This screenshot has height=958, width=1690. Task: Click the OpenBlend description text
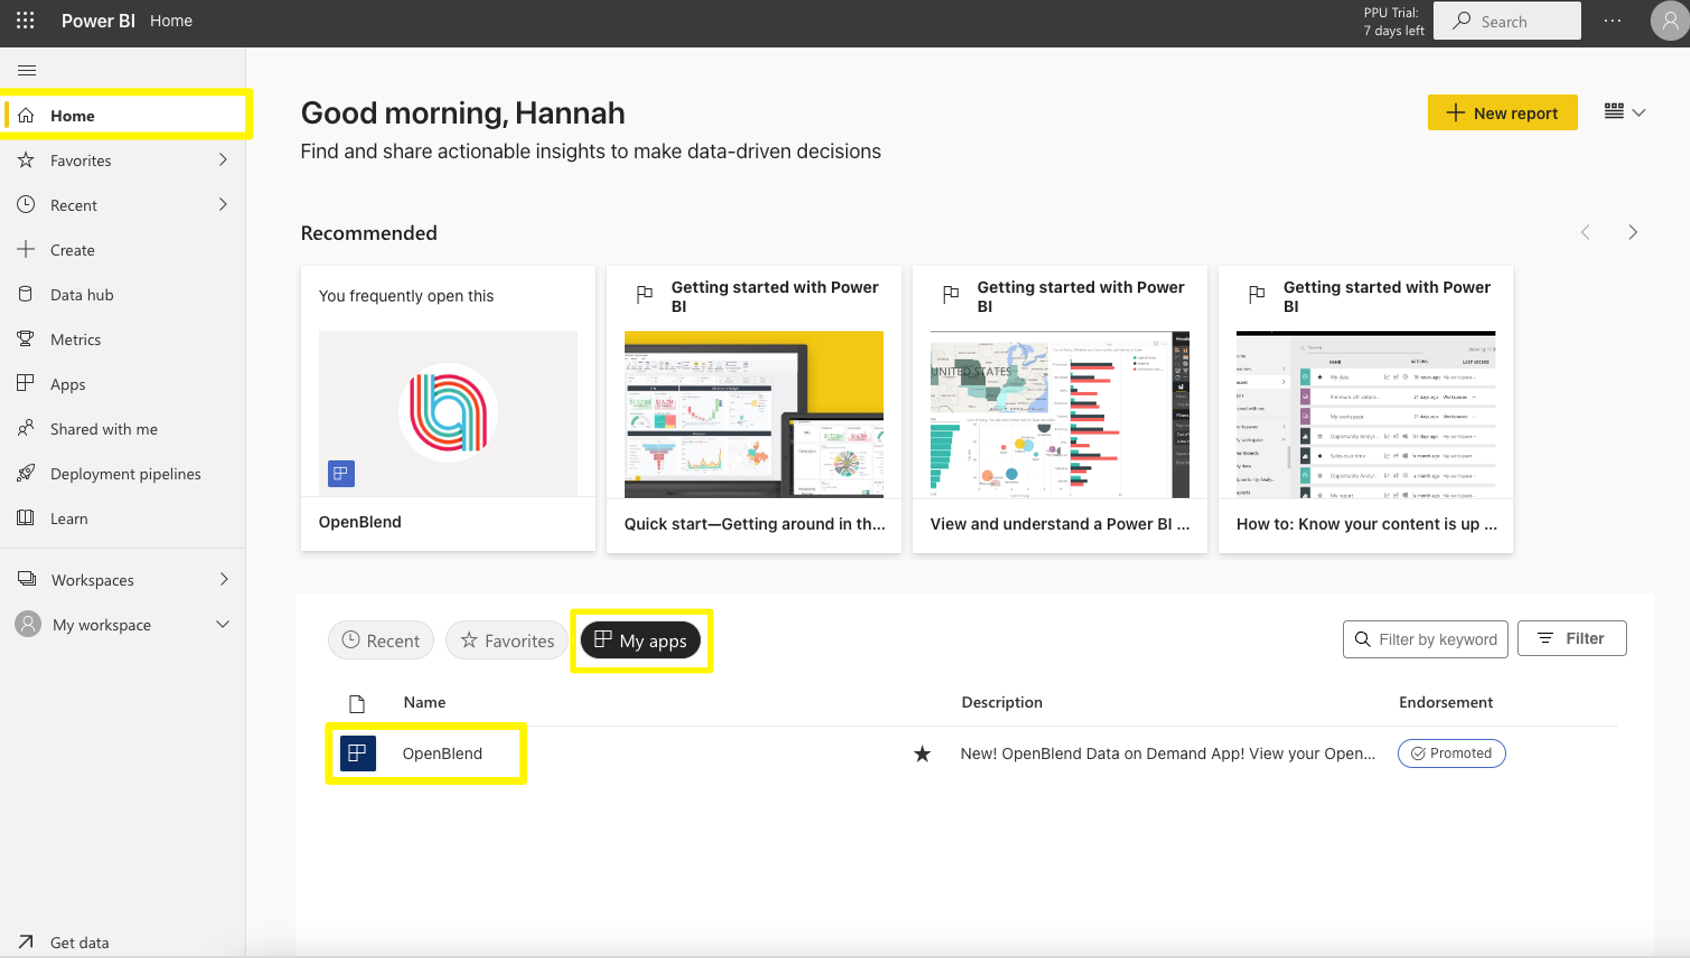[x=1167, y=753]
